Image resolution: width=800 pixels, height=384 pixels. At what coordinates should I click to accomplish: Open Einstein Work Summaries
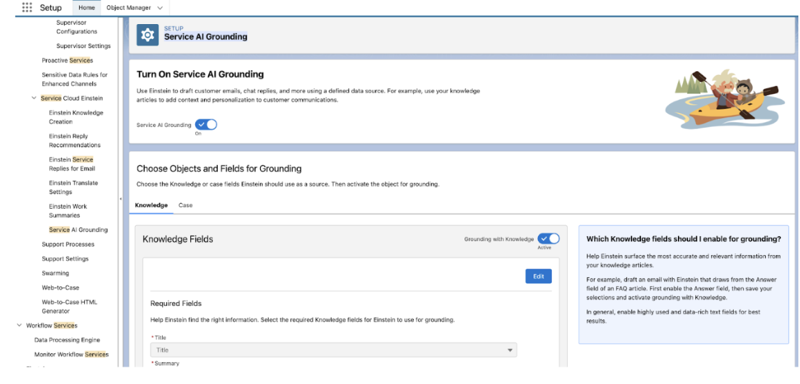(68, 211)
